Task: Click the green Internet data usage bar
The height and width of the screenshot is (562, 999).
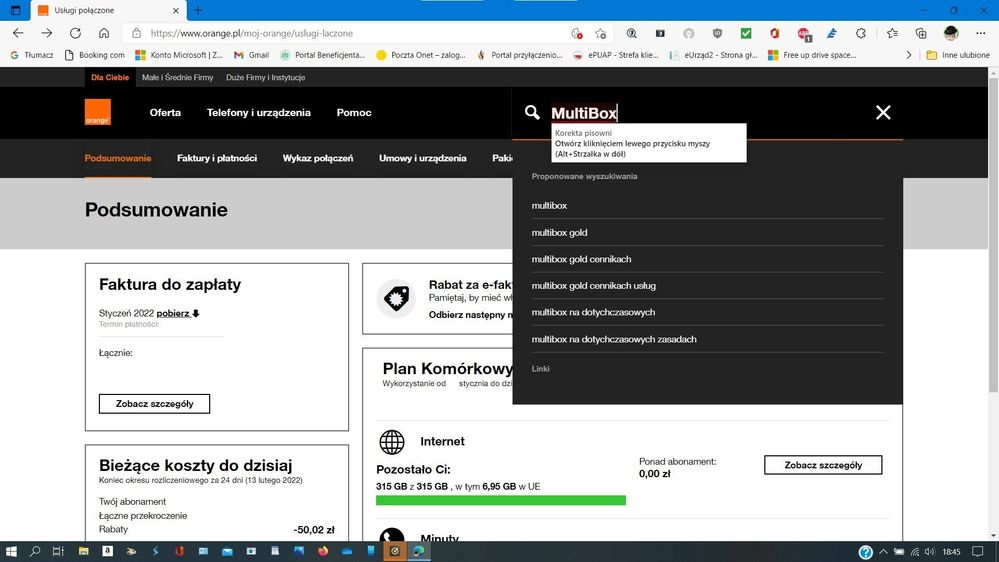Action: coord(500,500)
